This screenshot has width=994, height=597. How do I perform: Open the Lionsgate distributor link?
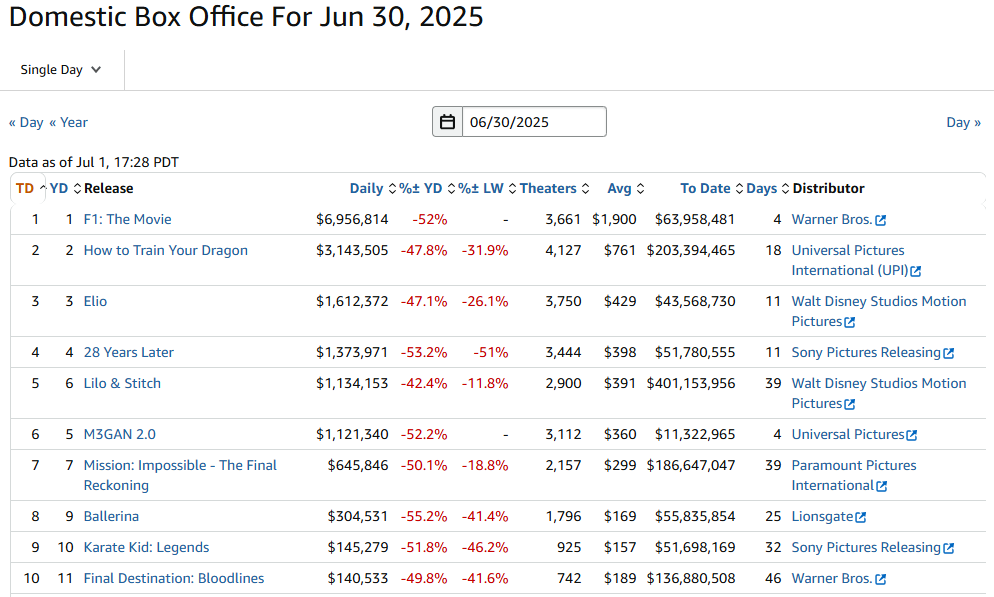pyautogui.click(x=822, y=517)
